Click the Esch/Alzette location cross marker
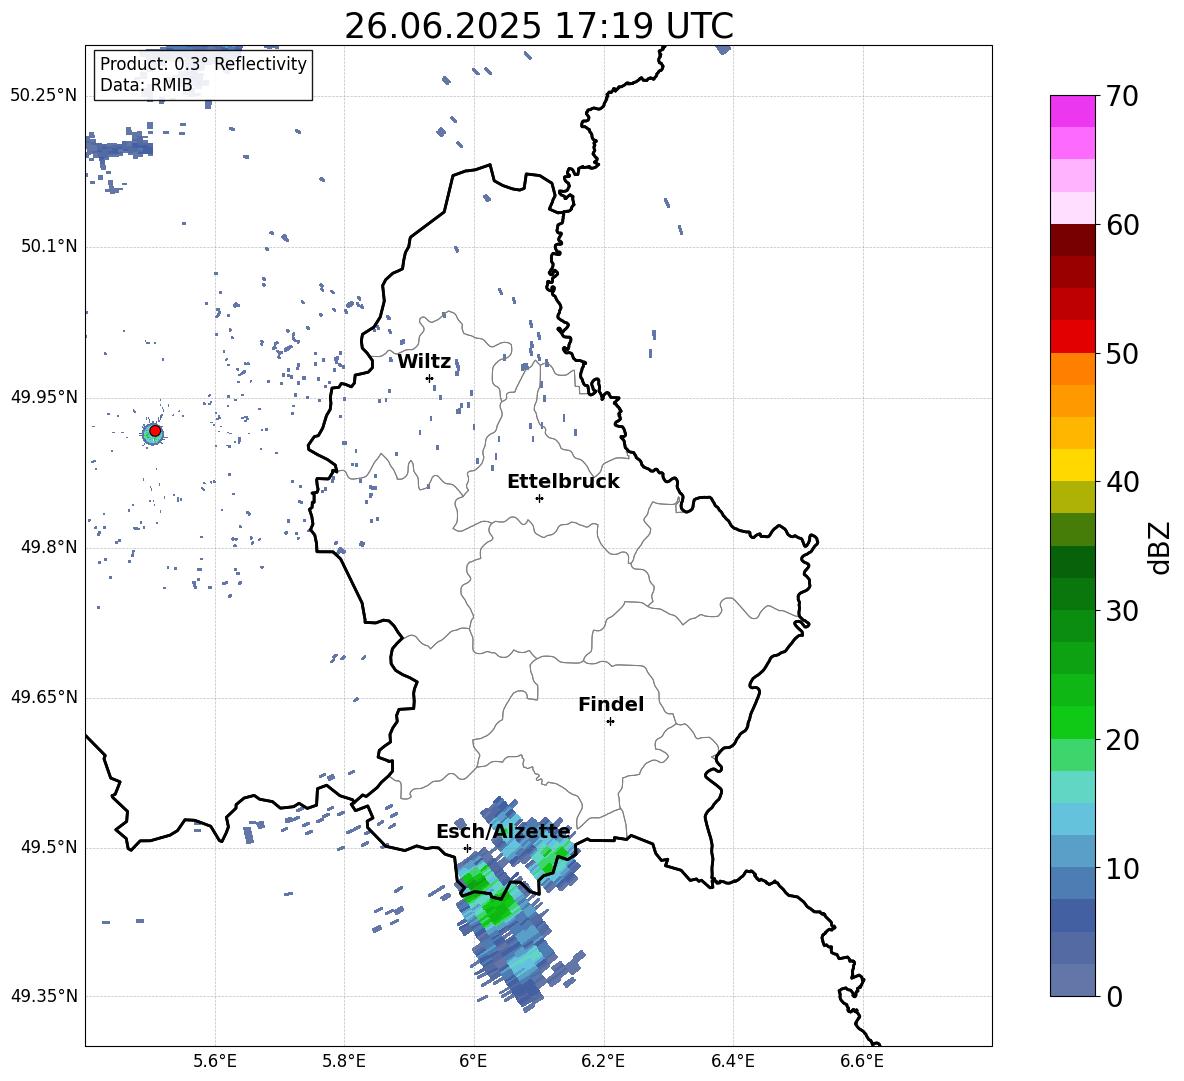1184x1081 pixels. click(467, 848)
